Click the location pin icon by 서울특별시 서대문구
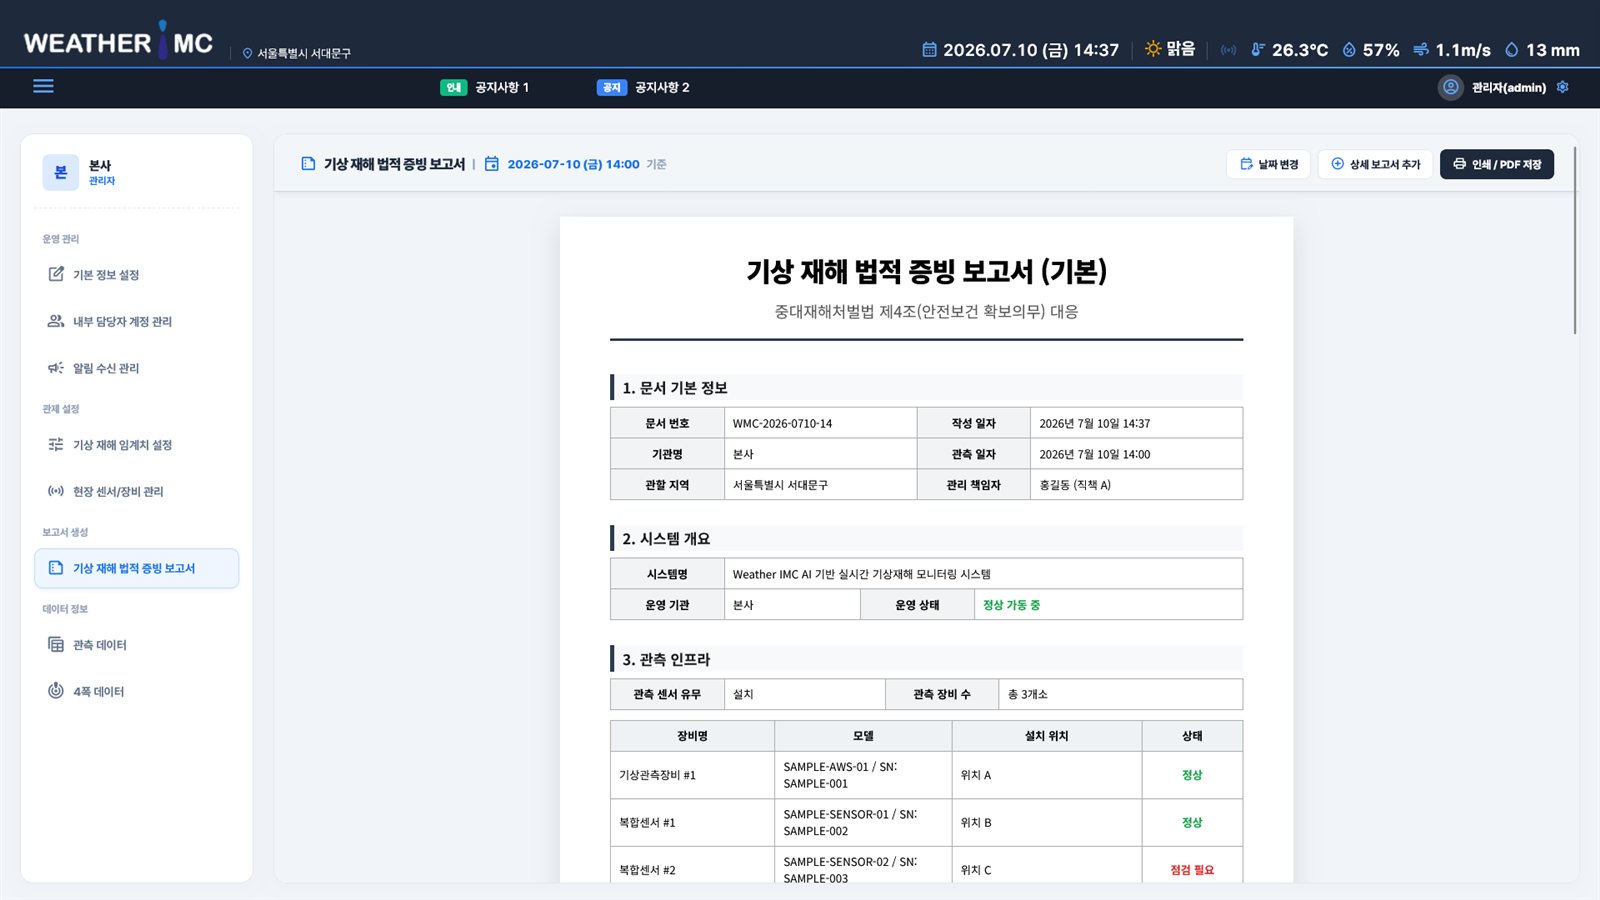Viewport: 1600px width, 900px height. (247, 53)
